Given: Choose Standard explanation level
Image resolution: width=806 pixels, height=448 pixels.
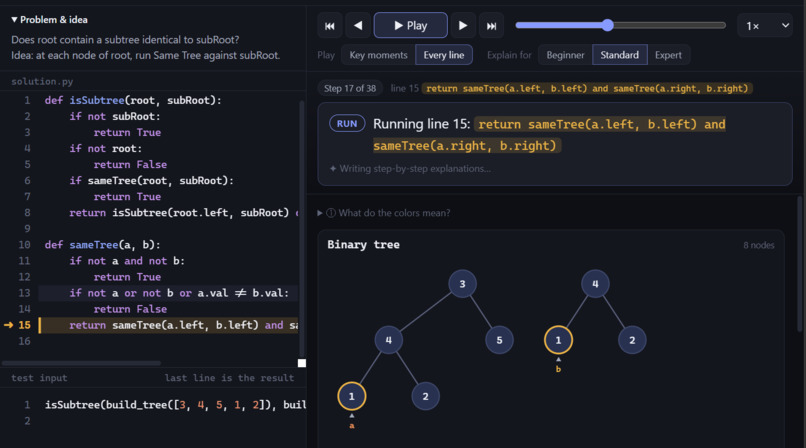Looking at the screenshot, I should point(619,55).
